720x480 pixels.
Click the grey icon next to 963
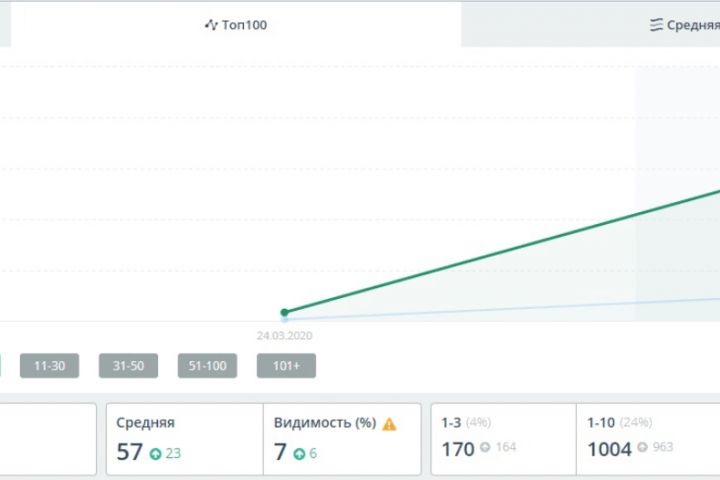(x=645, y=448)
